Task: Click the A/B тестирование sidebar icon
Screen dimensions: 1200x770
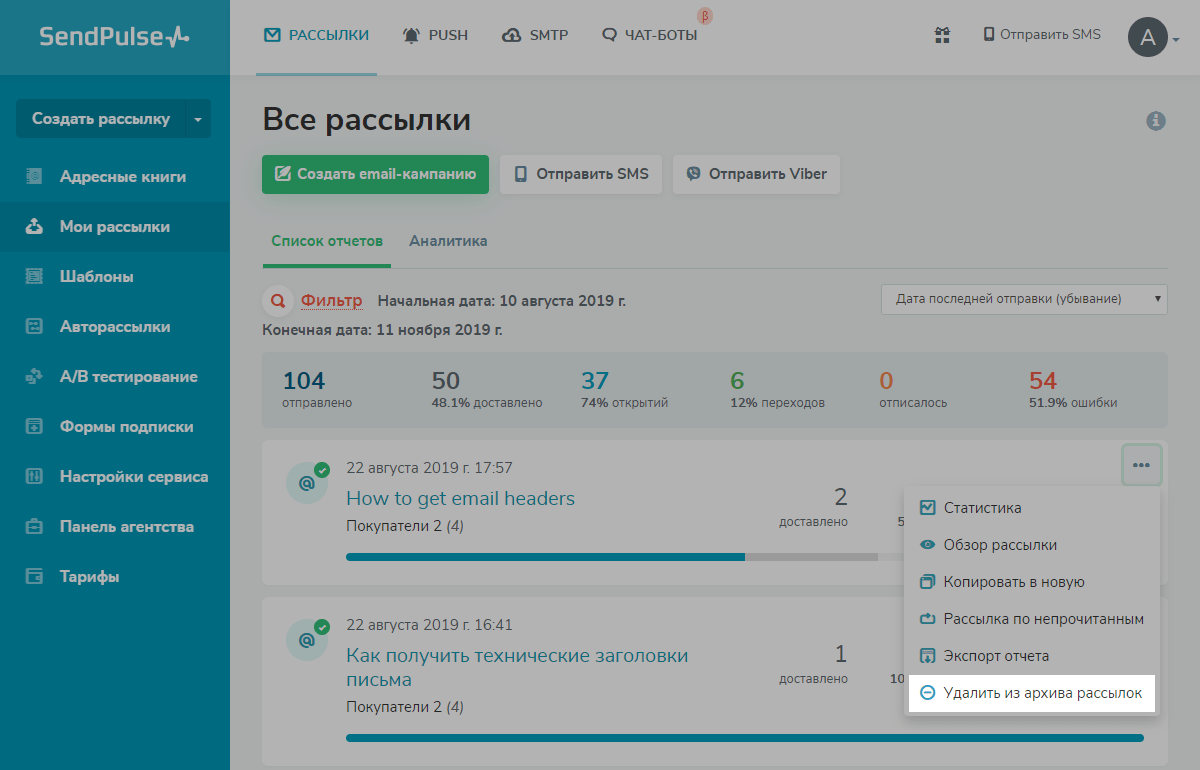Action: tap(34, 377)
